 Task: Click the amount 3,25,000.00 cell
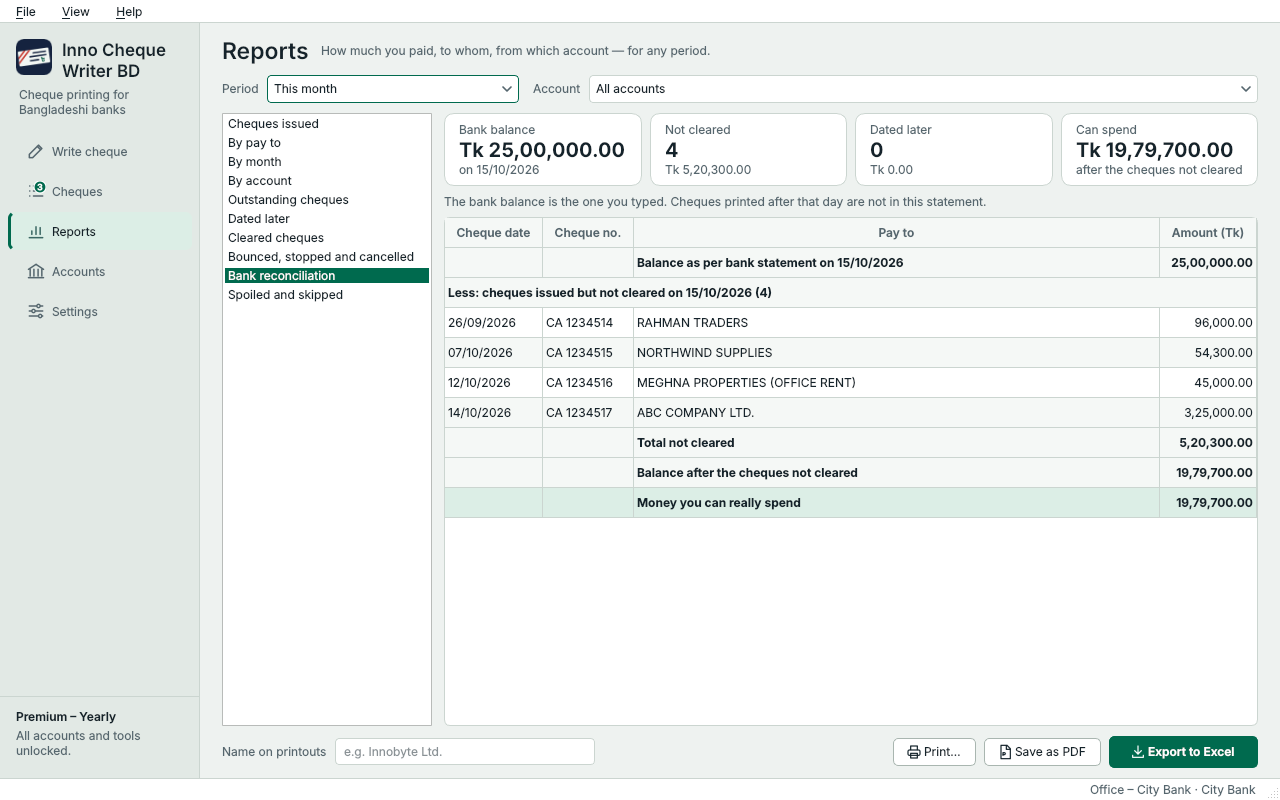point(1208,413)
